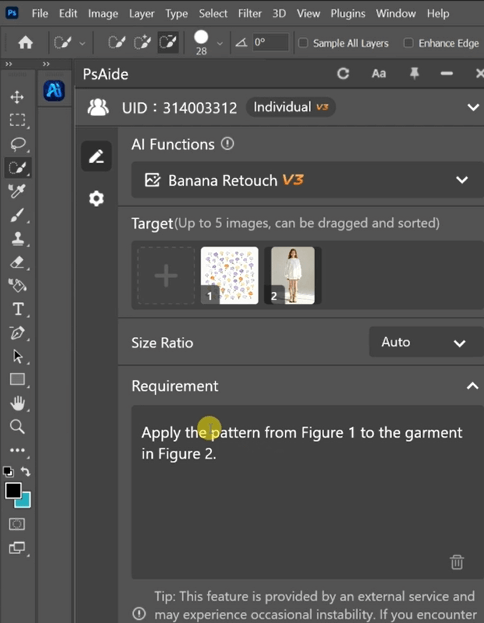Select the Eraser tool
This screenshot has height=623, width=484.
17,262
